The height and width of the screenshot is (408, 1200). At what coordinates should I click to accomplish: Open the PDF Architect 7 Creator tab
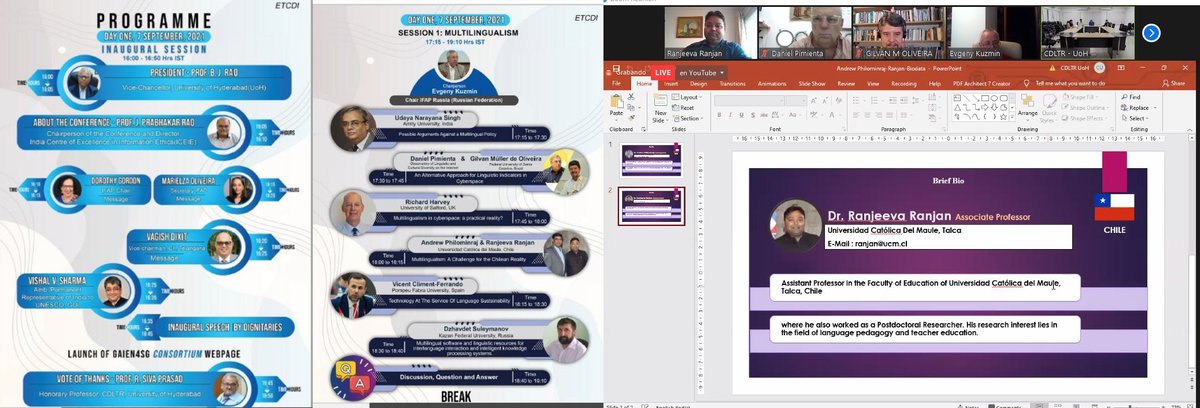click(x=981, y=84)
